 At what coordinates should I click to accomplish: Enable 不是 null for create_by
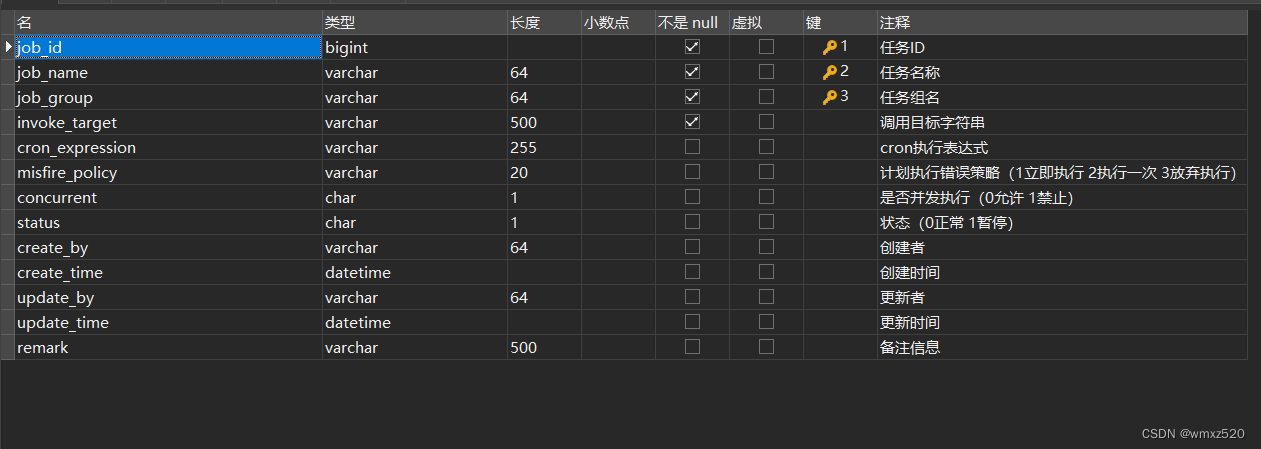coord(692,247)
